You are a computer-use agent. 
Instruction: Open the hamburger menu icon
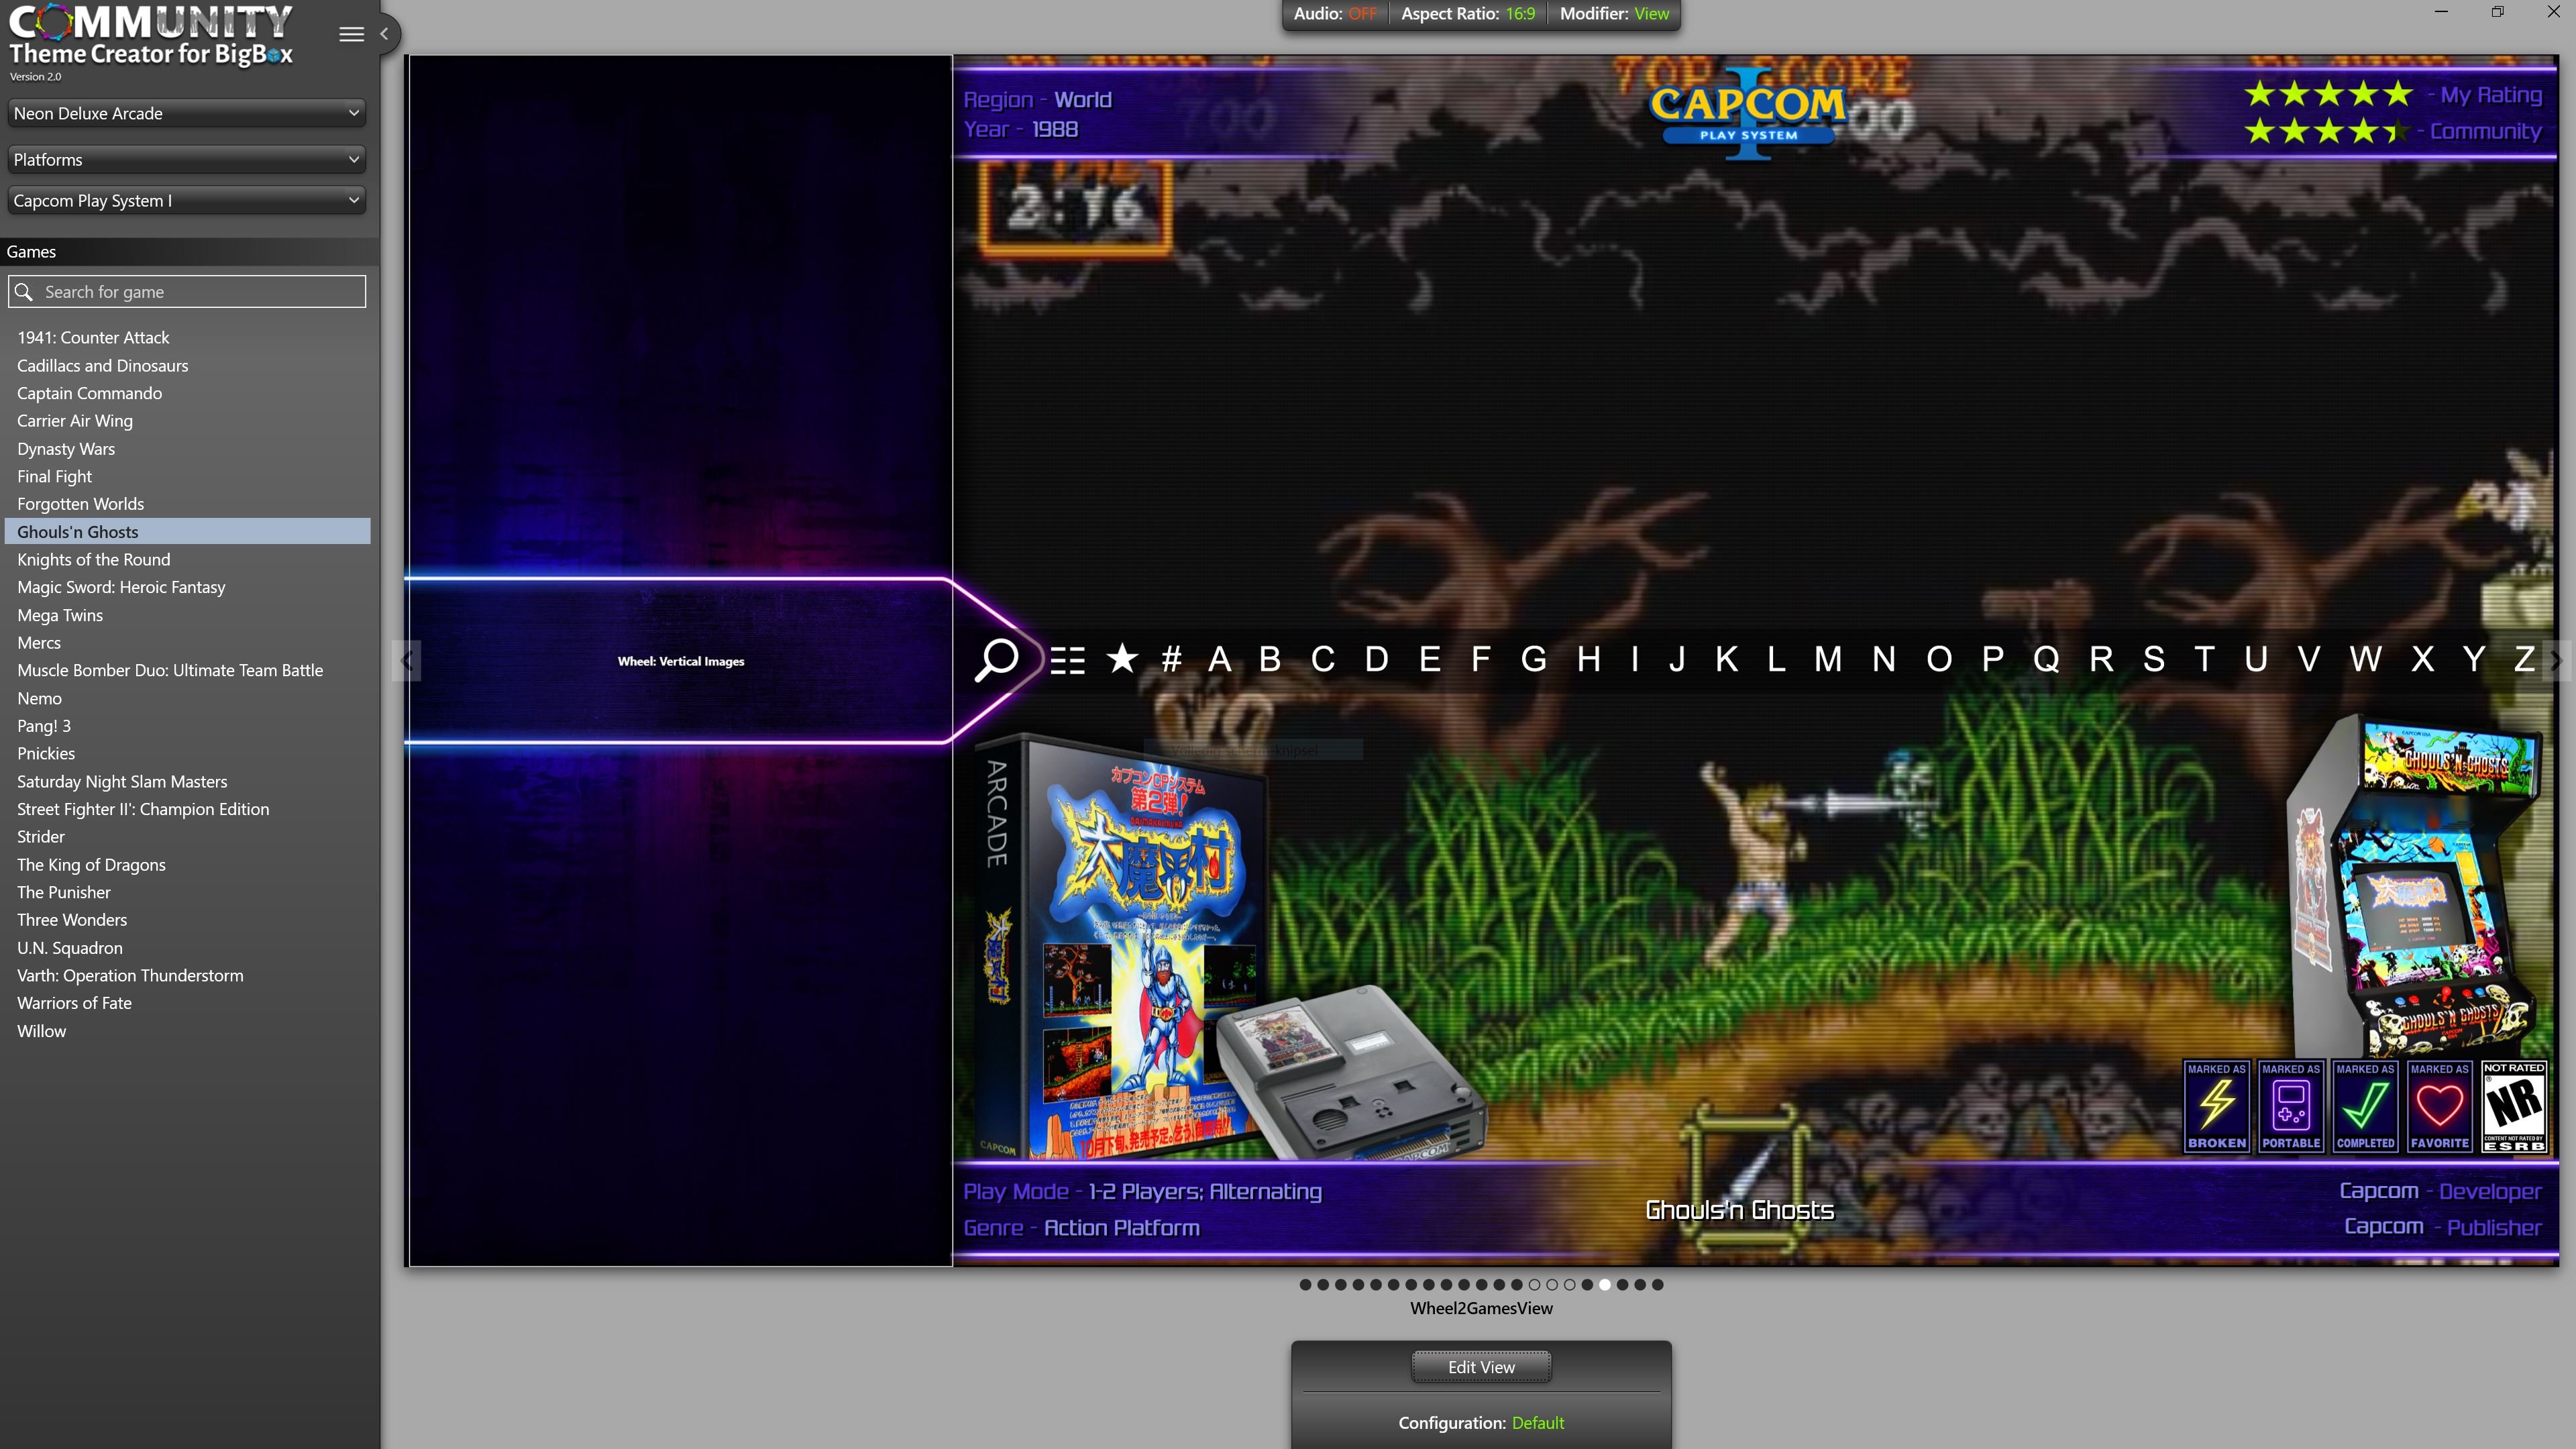tap(351, 34)
